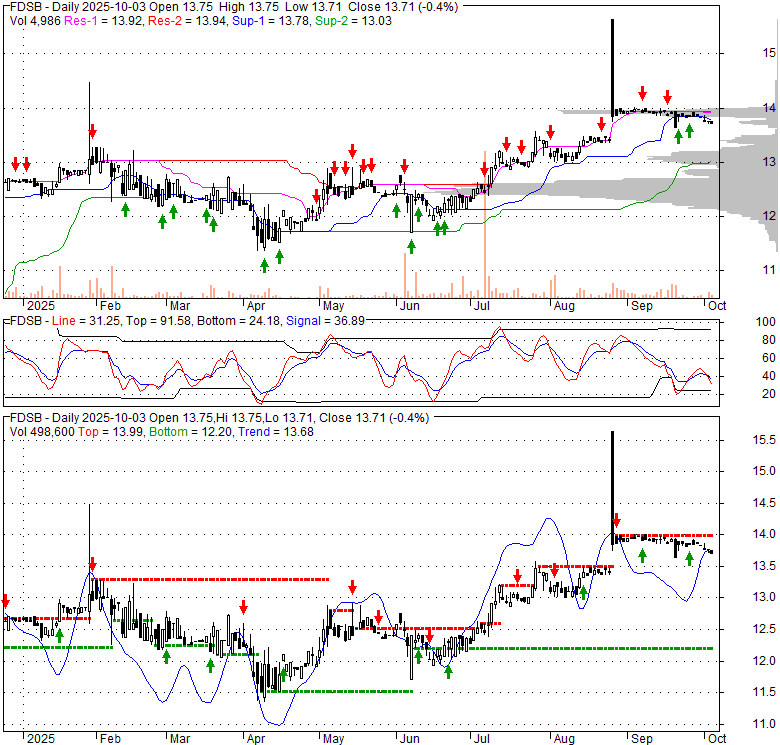Click the red arrow after the August spike in bottom chart
The height and width of the screenshot is (745, 780).
(617, 520)
